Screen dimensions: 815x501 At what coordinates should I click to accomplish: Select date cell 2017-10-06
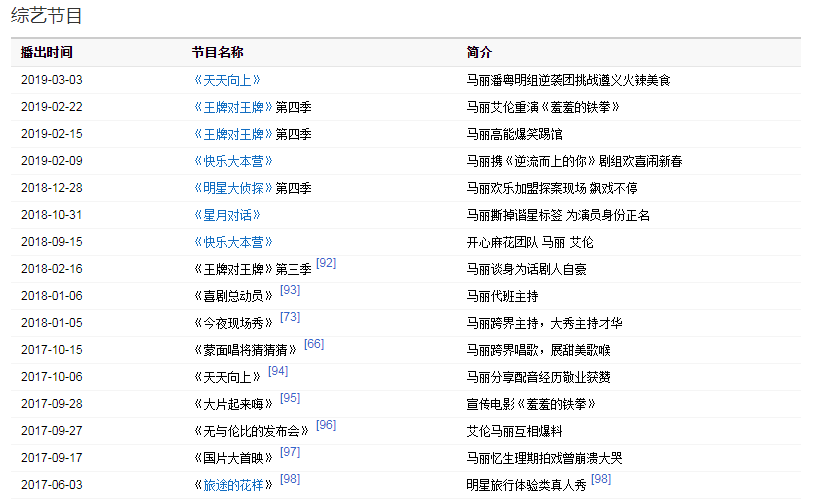[51, 377]
